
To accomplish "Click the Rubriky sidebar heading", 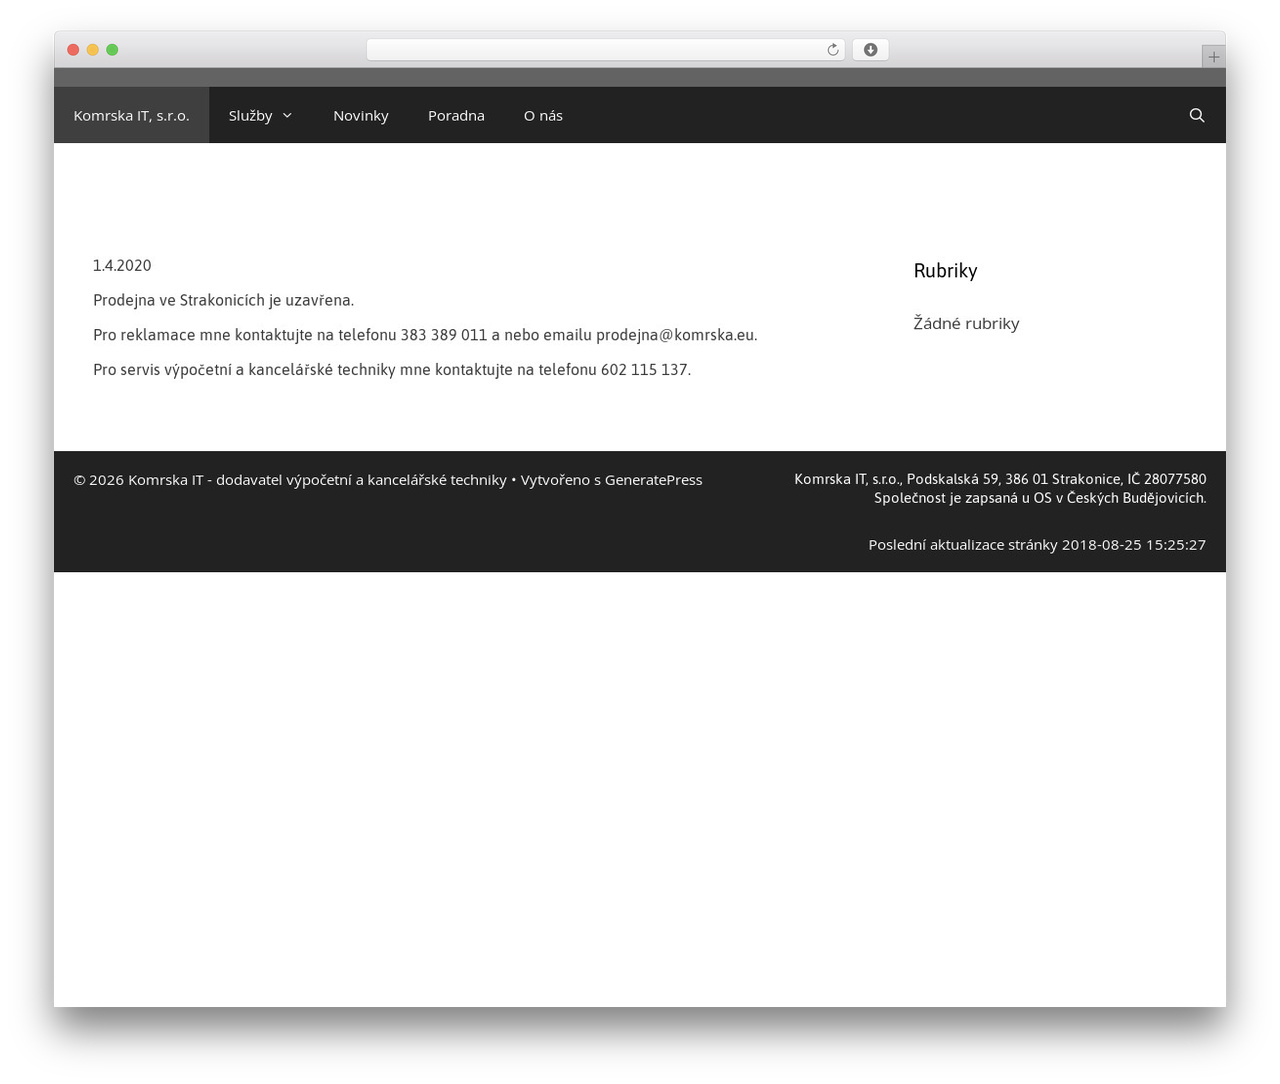I will click(945, 271).
